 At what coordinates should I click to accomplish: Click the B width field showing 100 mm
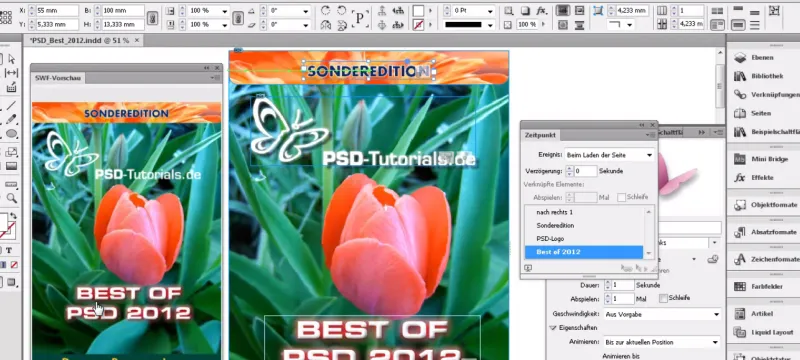[x=123, y=11]
